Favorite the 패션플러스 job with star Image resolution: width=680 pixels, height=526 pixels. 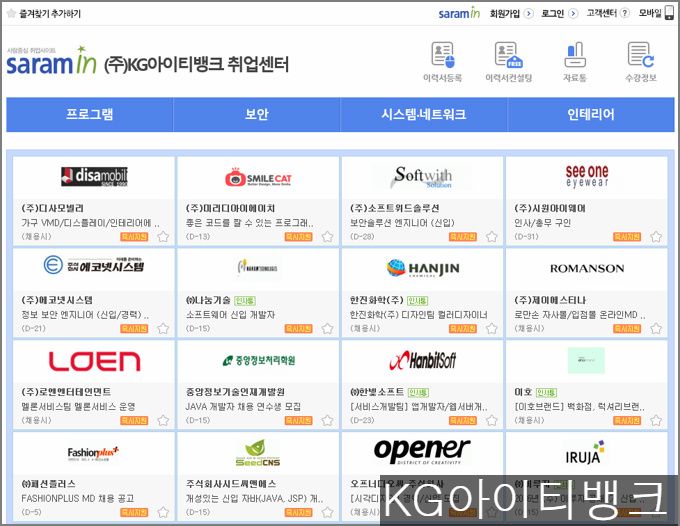pyautogui.click(x=163, y=513)
